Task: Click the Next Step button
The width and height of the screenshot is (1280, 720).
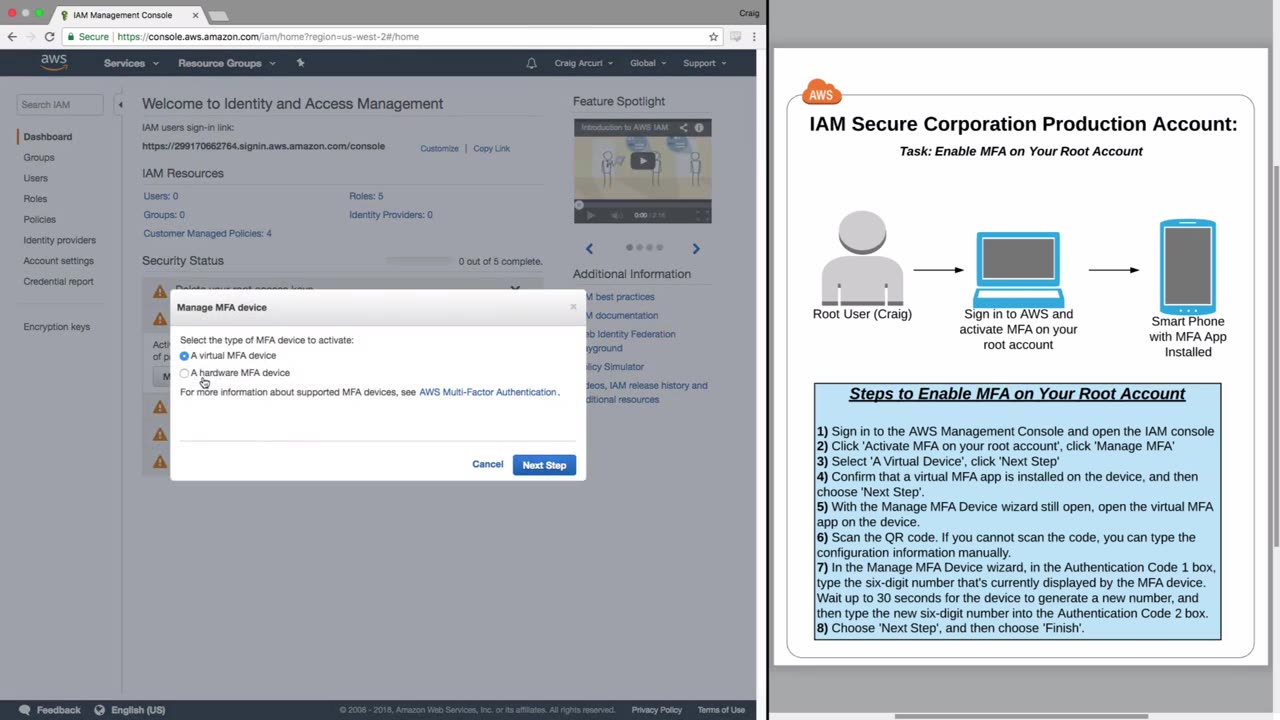Action: point(544,465)
